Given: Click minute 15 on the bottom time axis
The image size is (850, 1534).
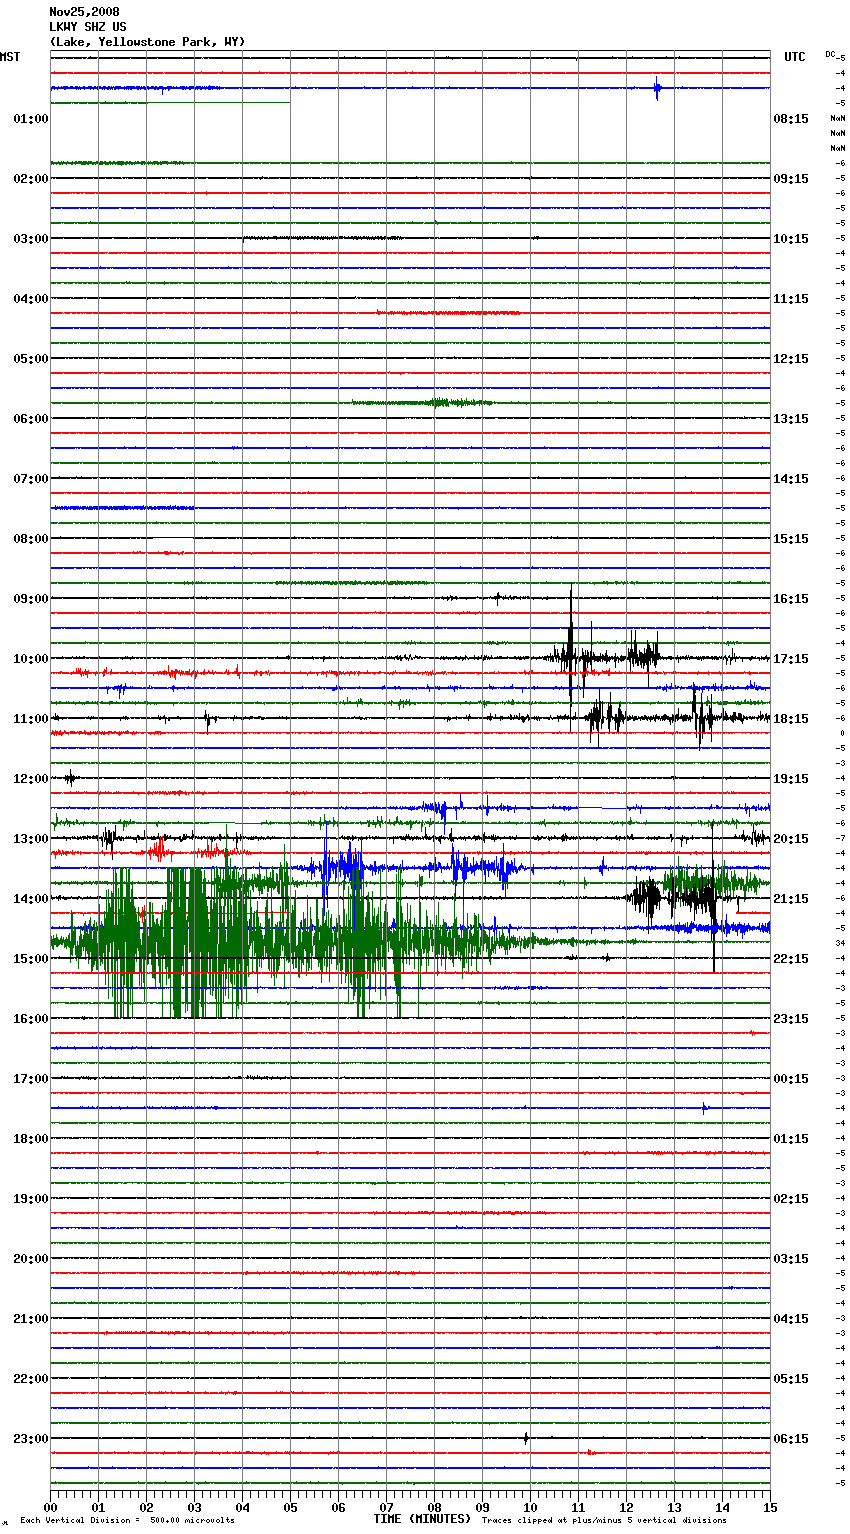Looking at the screenshot, I should [770, 1507].
